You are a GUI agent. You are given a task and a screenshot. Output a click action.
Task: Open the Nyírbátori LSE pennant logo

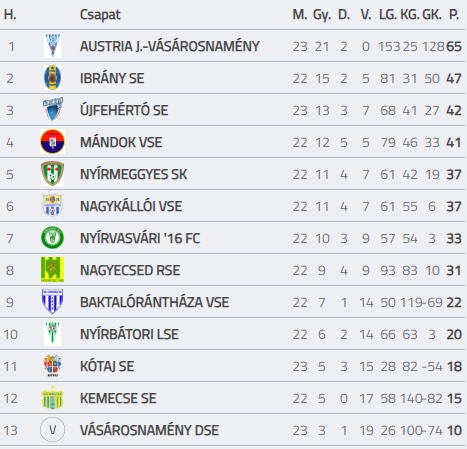pyautogui.click(x=52, y=334)
